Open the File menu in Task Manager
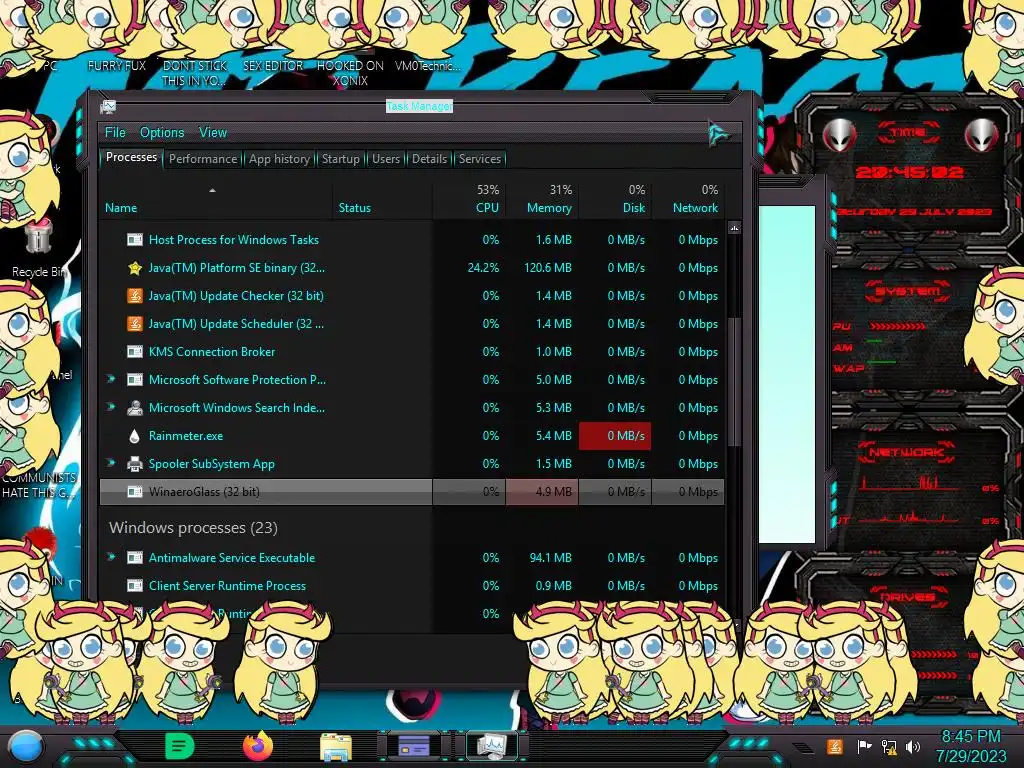Viewport: 1024px width, 768px height. click(115, 133)
